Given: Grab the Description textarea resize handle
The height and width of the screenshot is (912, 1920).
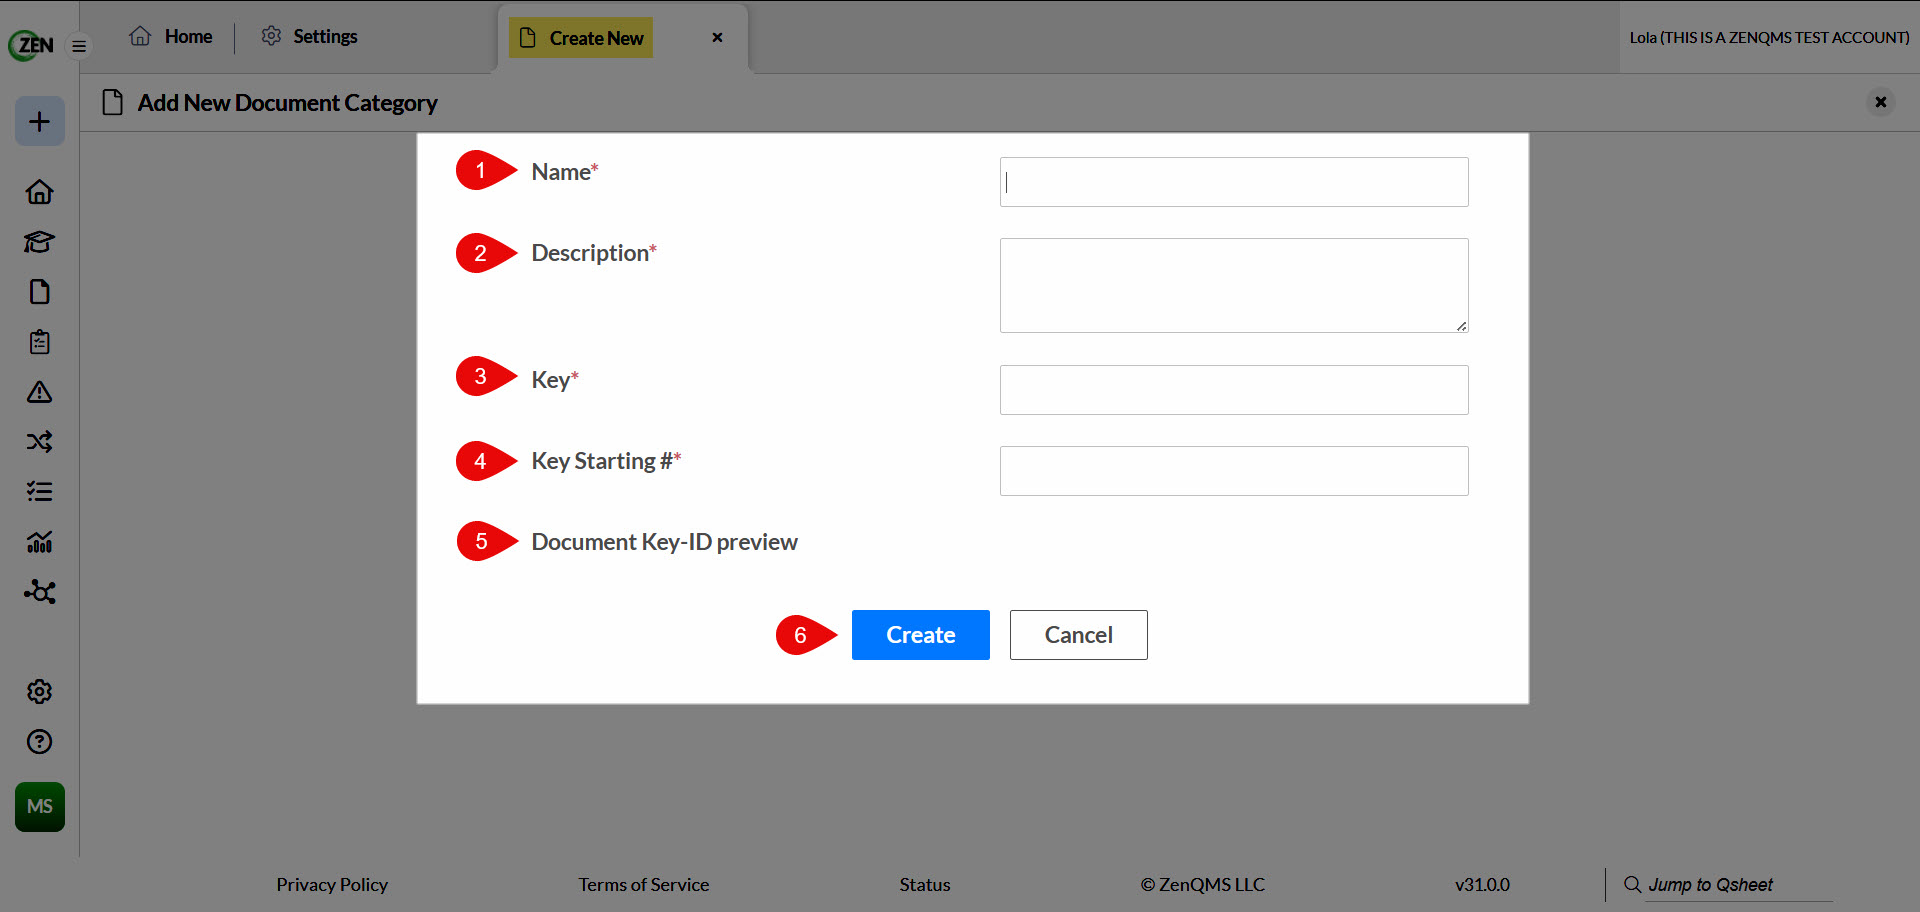Looking at the screenshot, I should (1461, 326).
